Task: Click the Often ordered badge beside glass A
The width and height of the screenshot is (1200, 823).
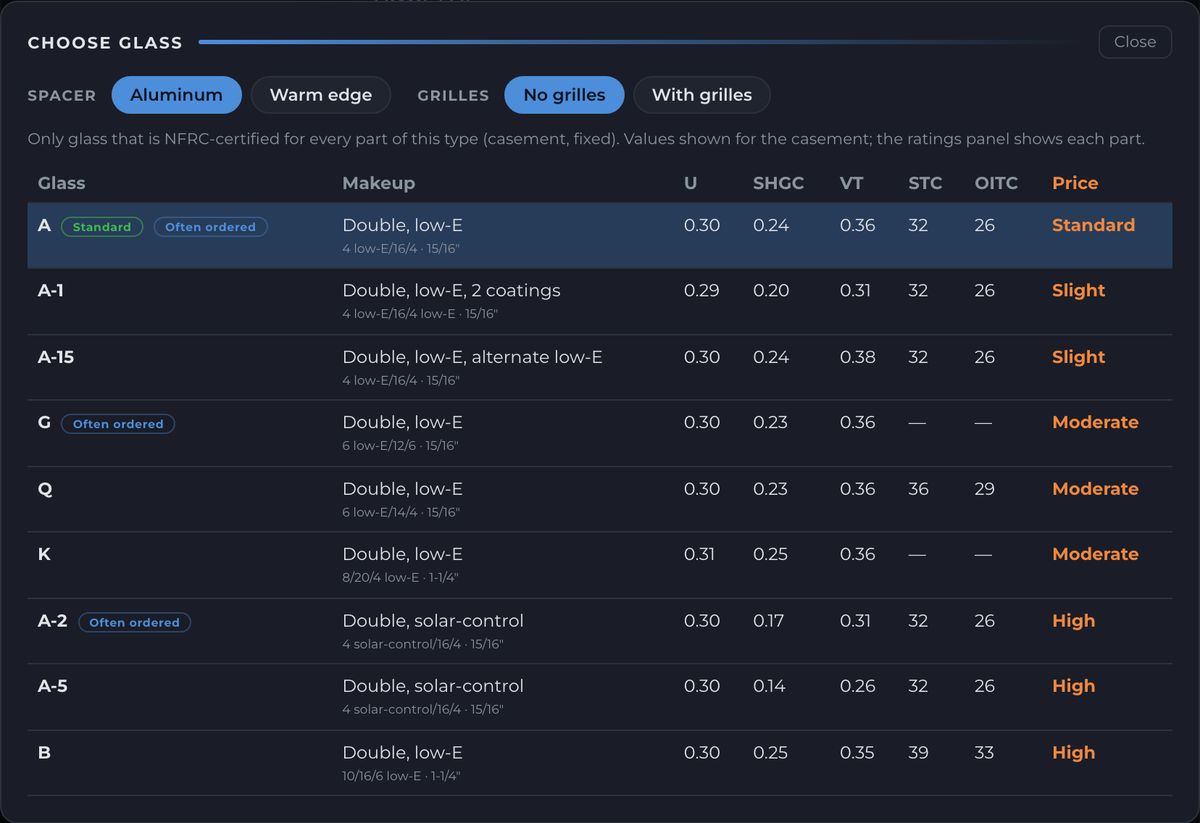Action: point(210,227)
